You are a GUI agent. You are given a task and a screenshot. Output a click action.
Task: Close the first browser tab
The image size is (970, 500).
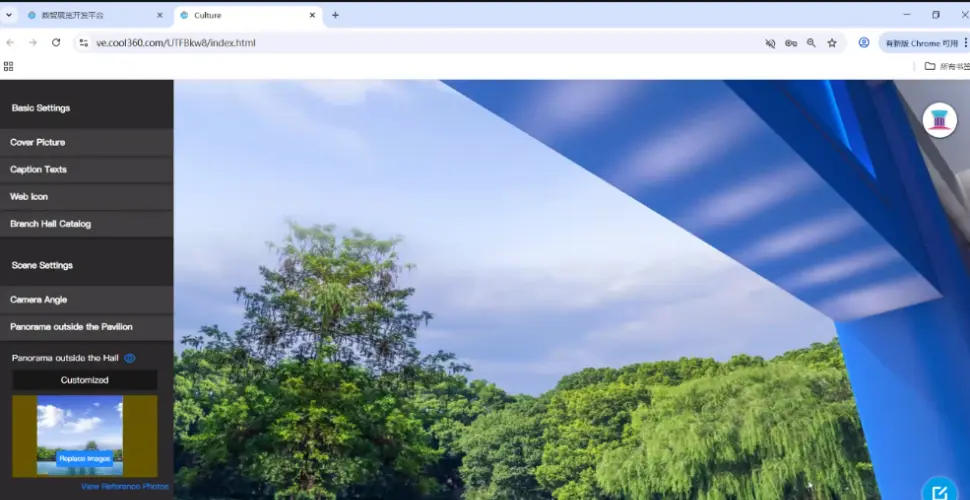160,15
